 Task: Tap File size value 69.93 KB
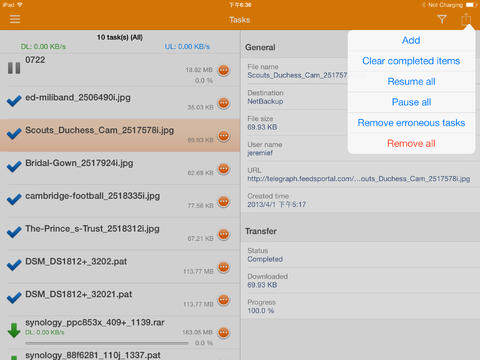tap(262, 127)
